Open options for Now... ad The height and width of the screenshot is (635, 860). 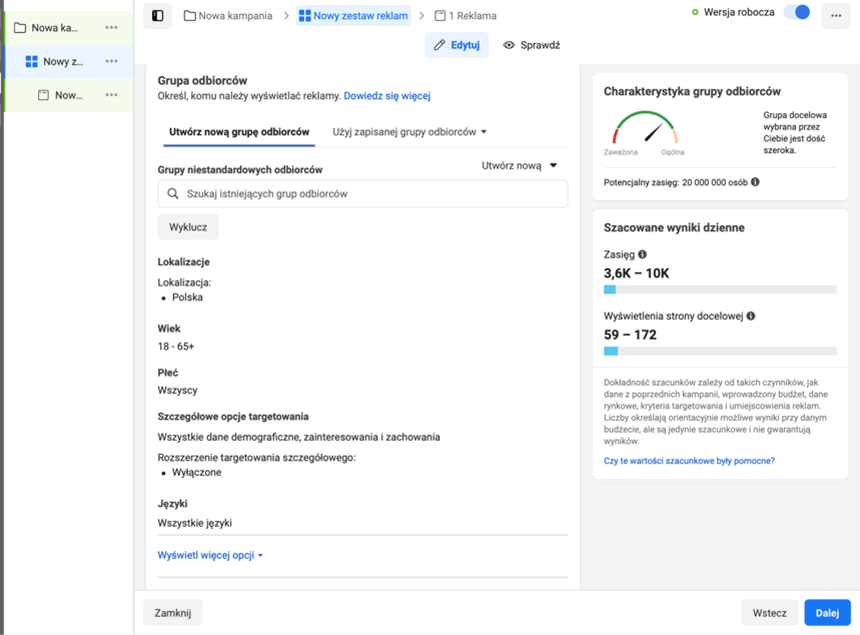pos(111,95)
